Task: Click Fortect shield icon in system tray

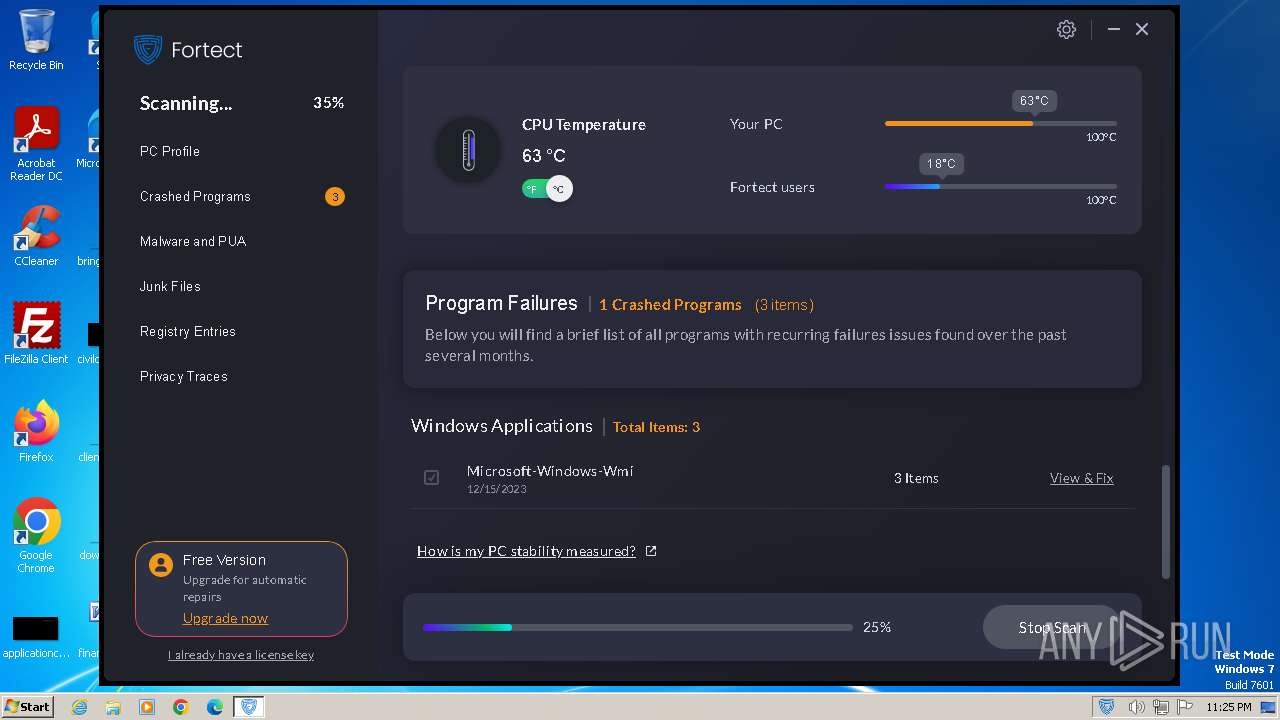Action: click(1106, 707)
